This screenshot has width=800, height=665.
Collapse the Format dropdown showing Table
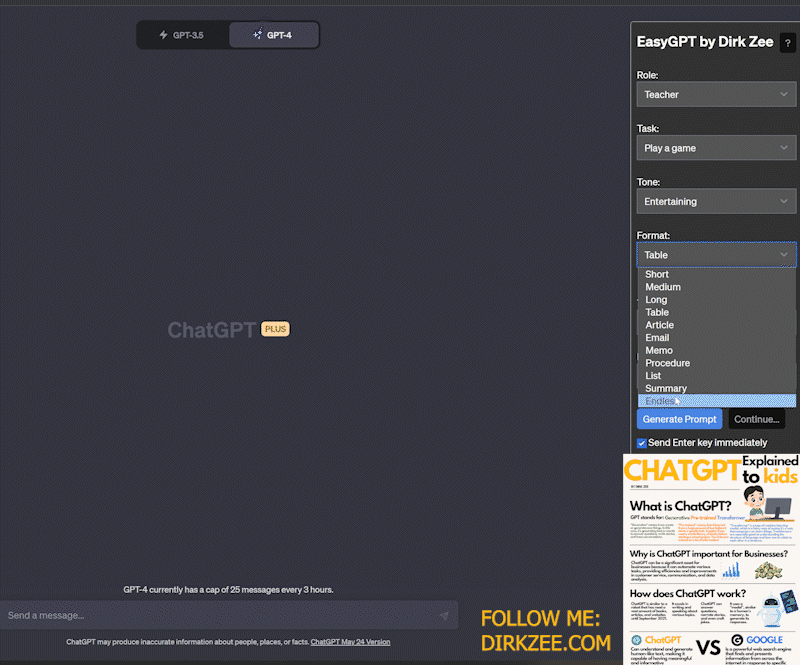[716, 255]
